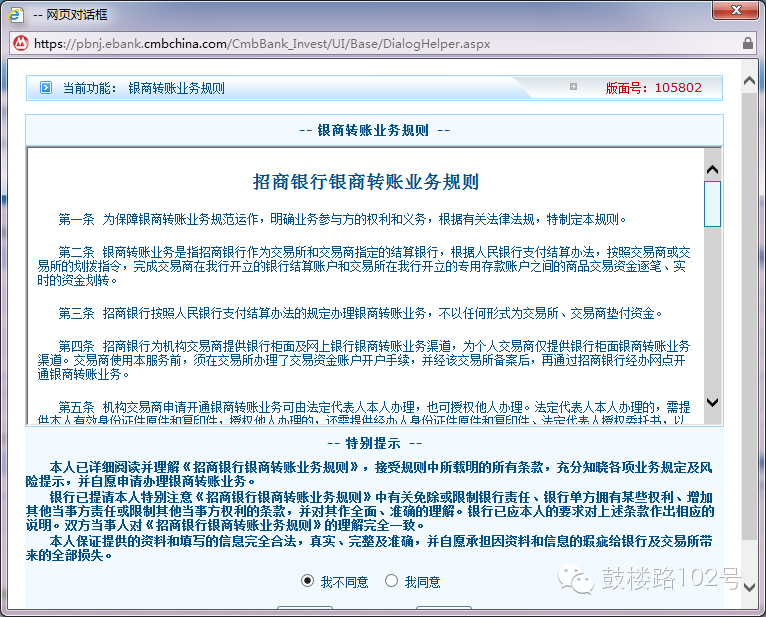The image size is (766, 617).
Task: Click the 本人保证提供的资料 paragraph
Action: [369, 548]
